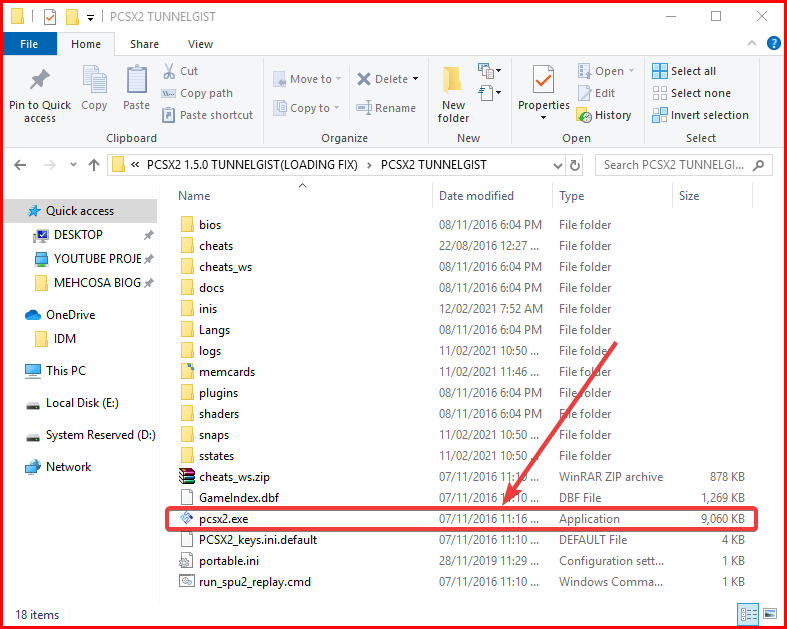The image size is (787, 629).
Task: Click Properties icon in title bar toolbar
Action: coord(50,17)
